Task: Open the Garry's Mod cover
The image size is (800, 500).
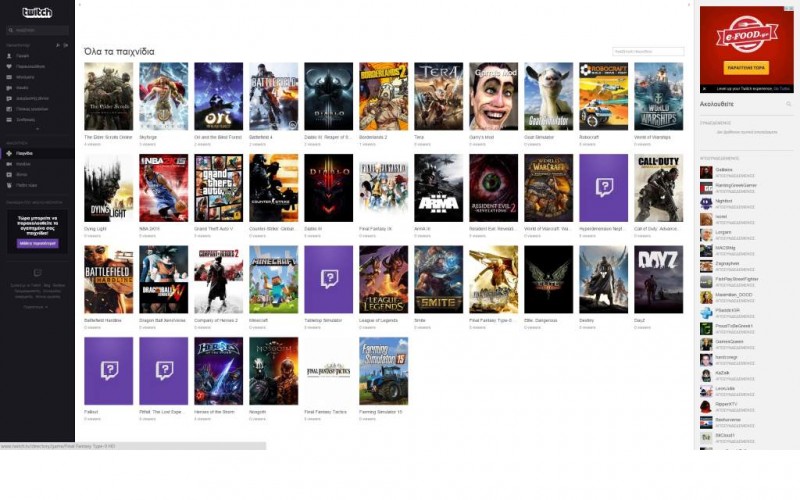Action: [493, 96]
